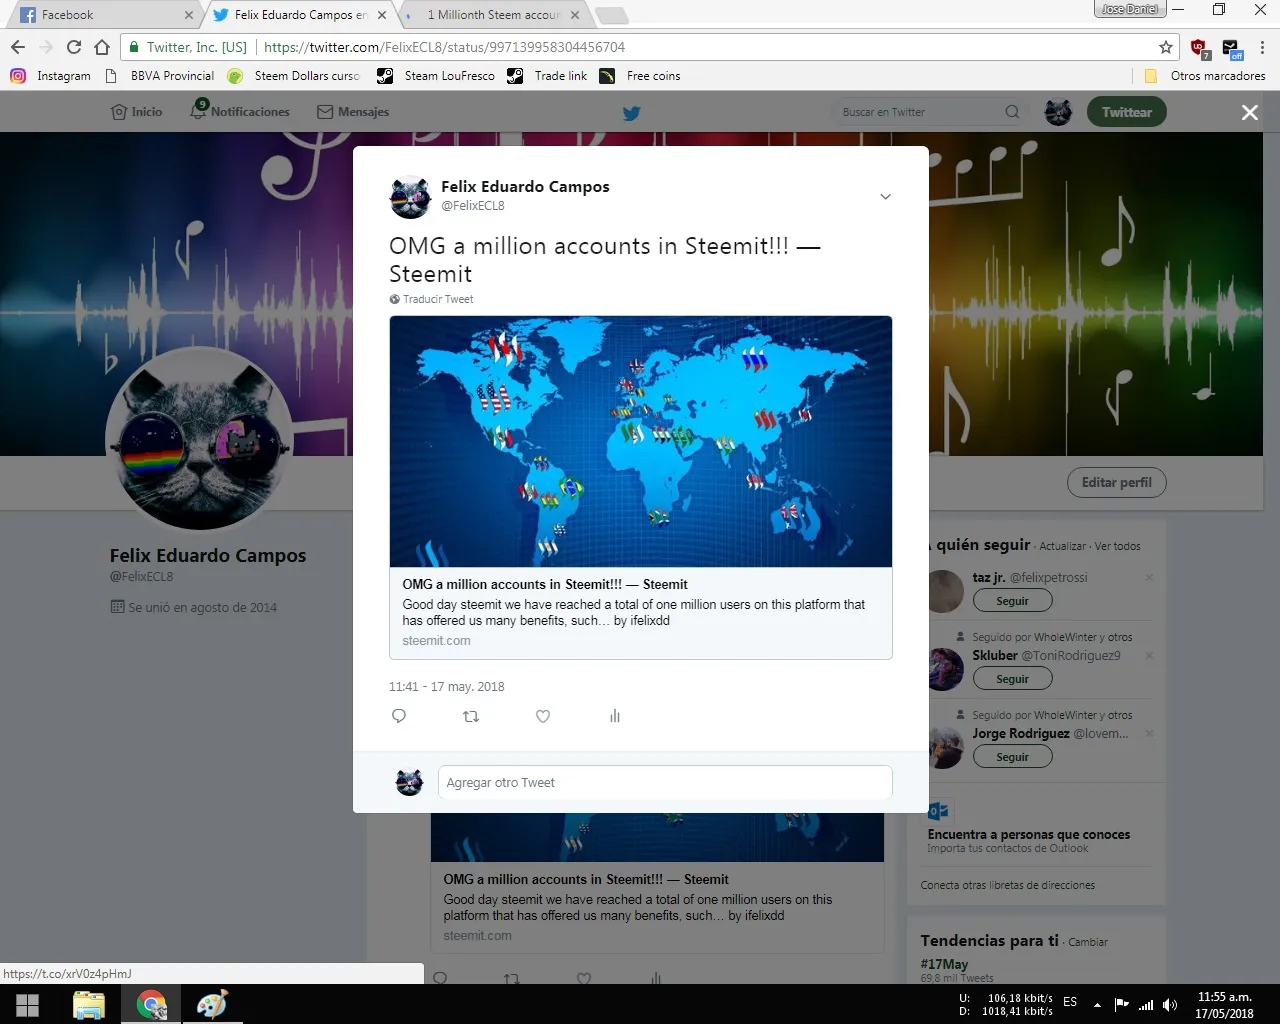Click the browser forward arrow
Image resolution: width=1280 pixels, height=1024 pixels.
pyautogui.click(x=46, y=47)
